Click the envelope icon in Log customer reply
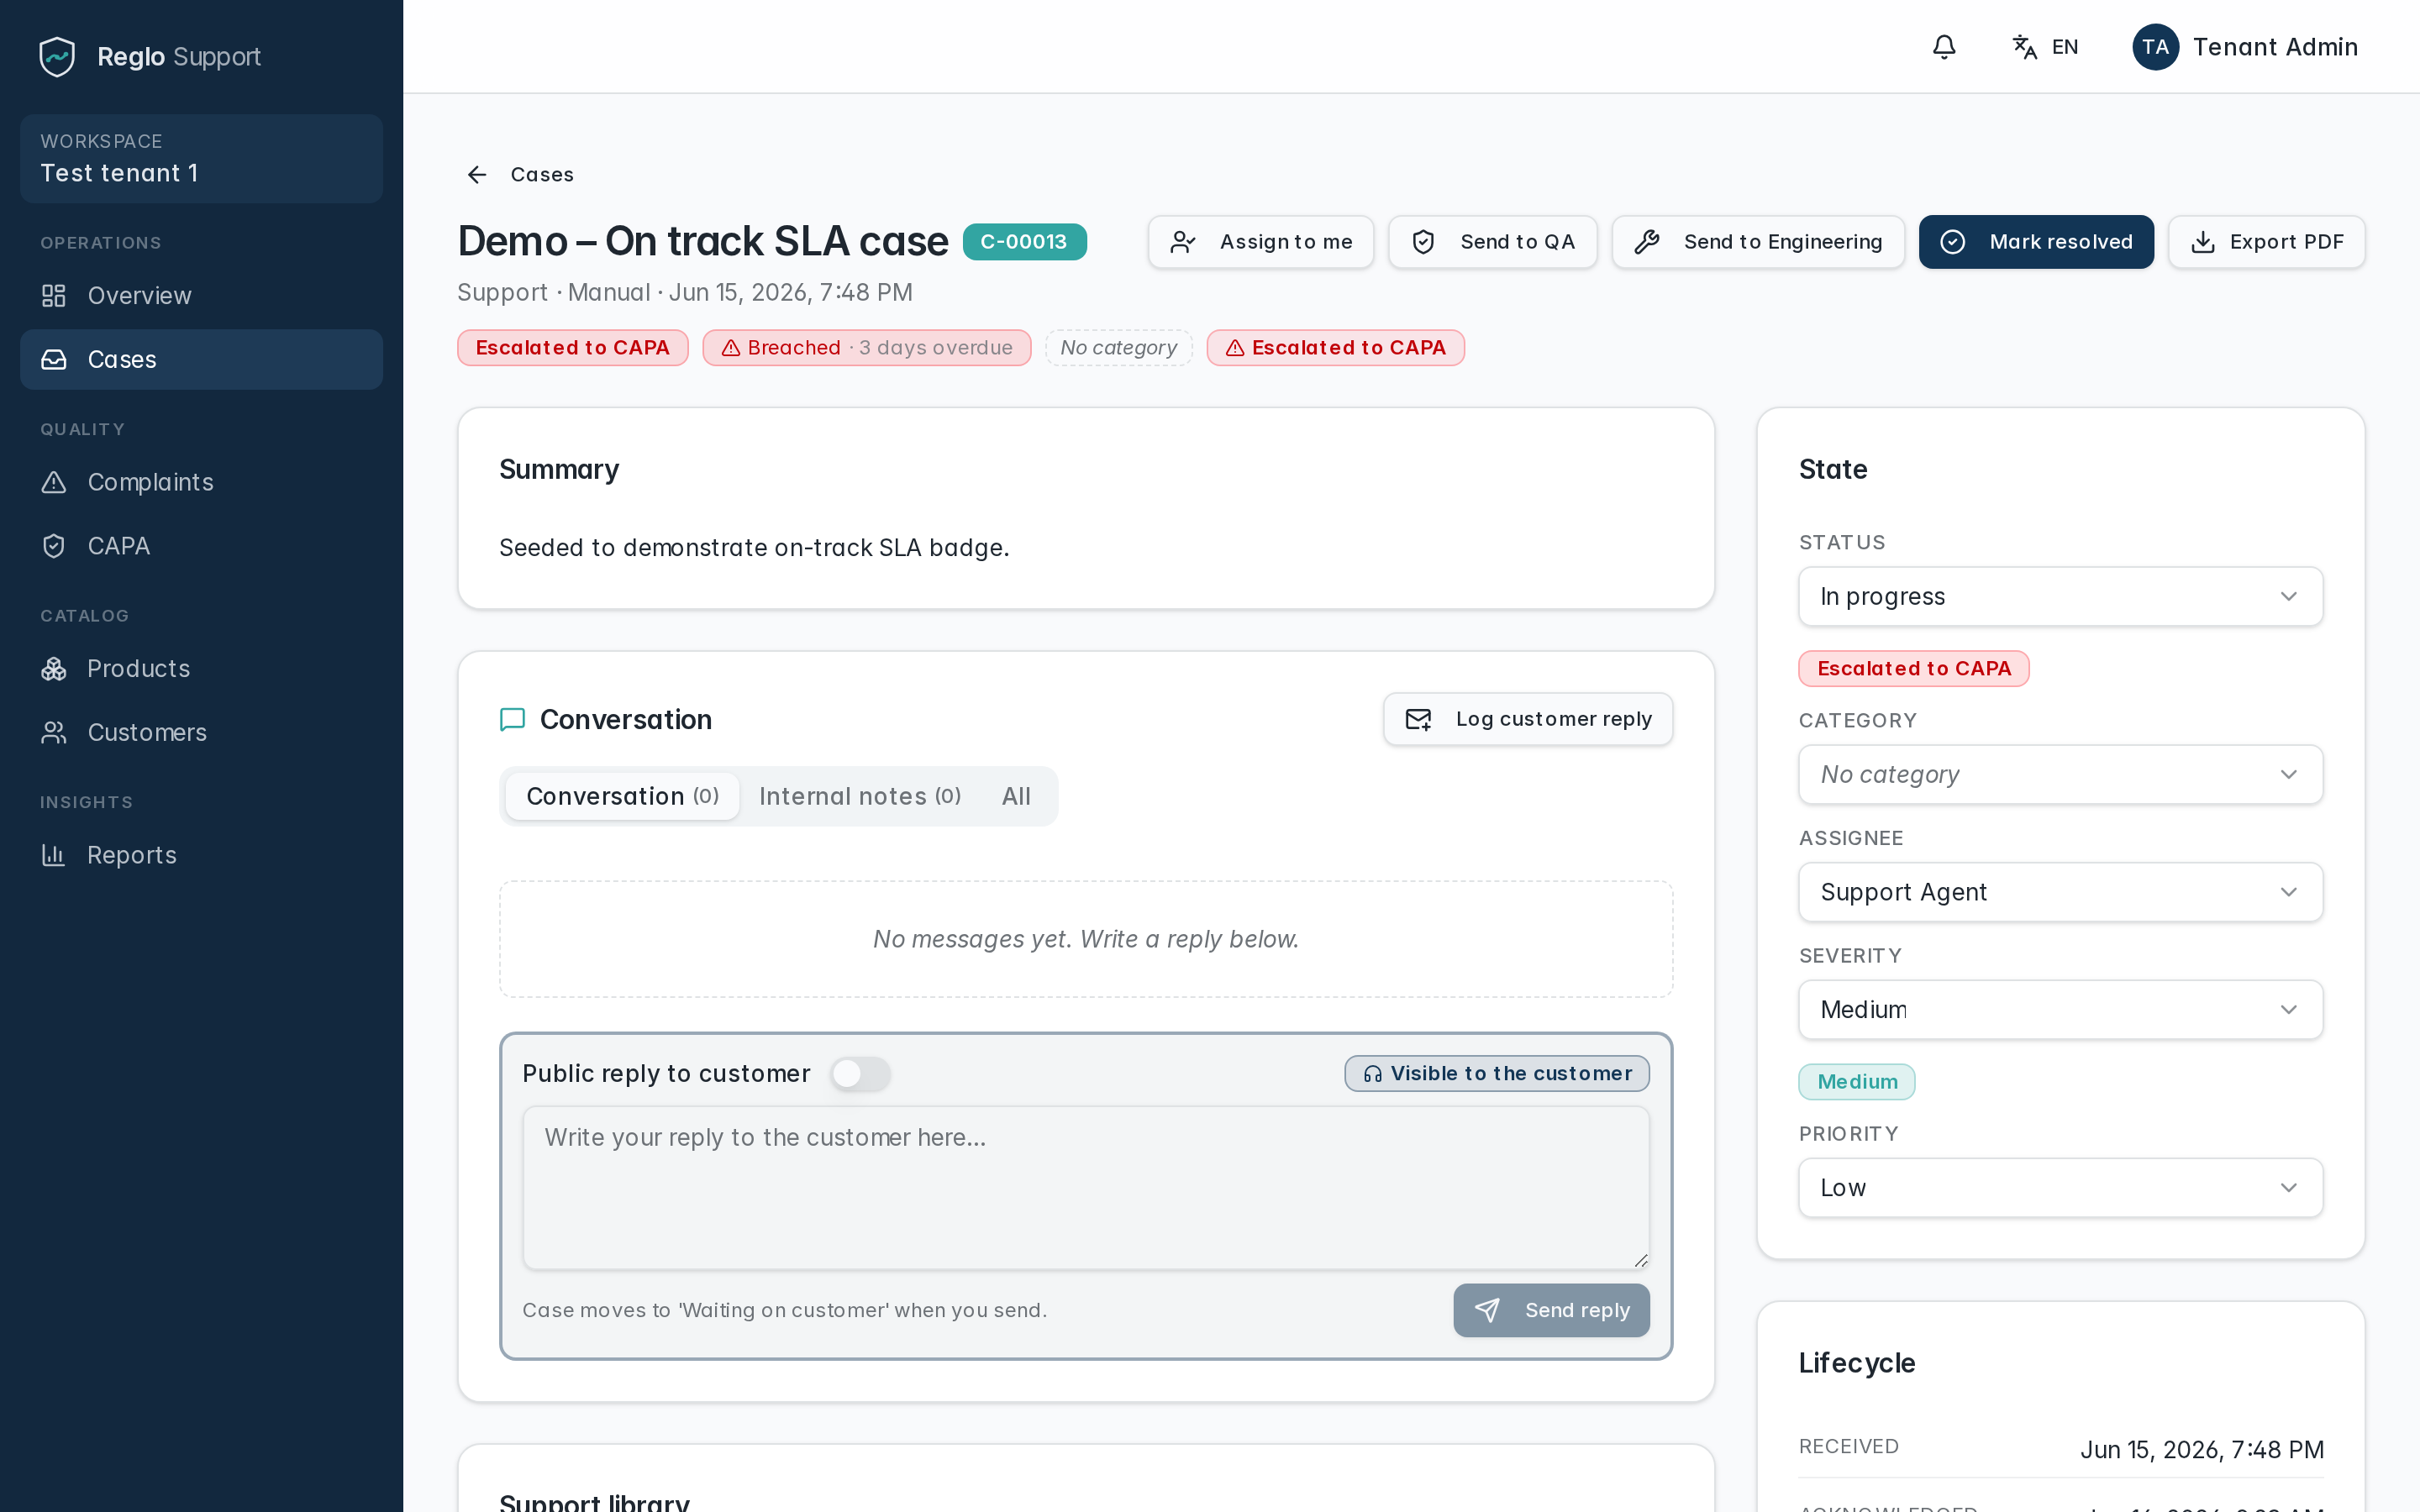This screenshot has height=1512, width=2420. pyautogui.click(x=1418, y=719)
